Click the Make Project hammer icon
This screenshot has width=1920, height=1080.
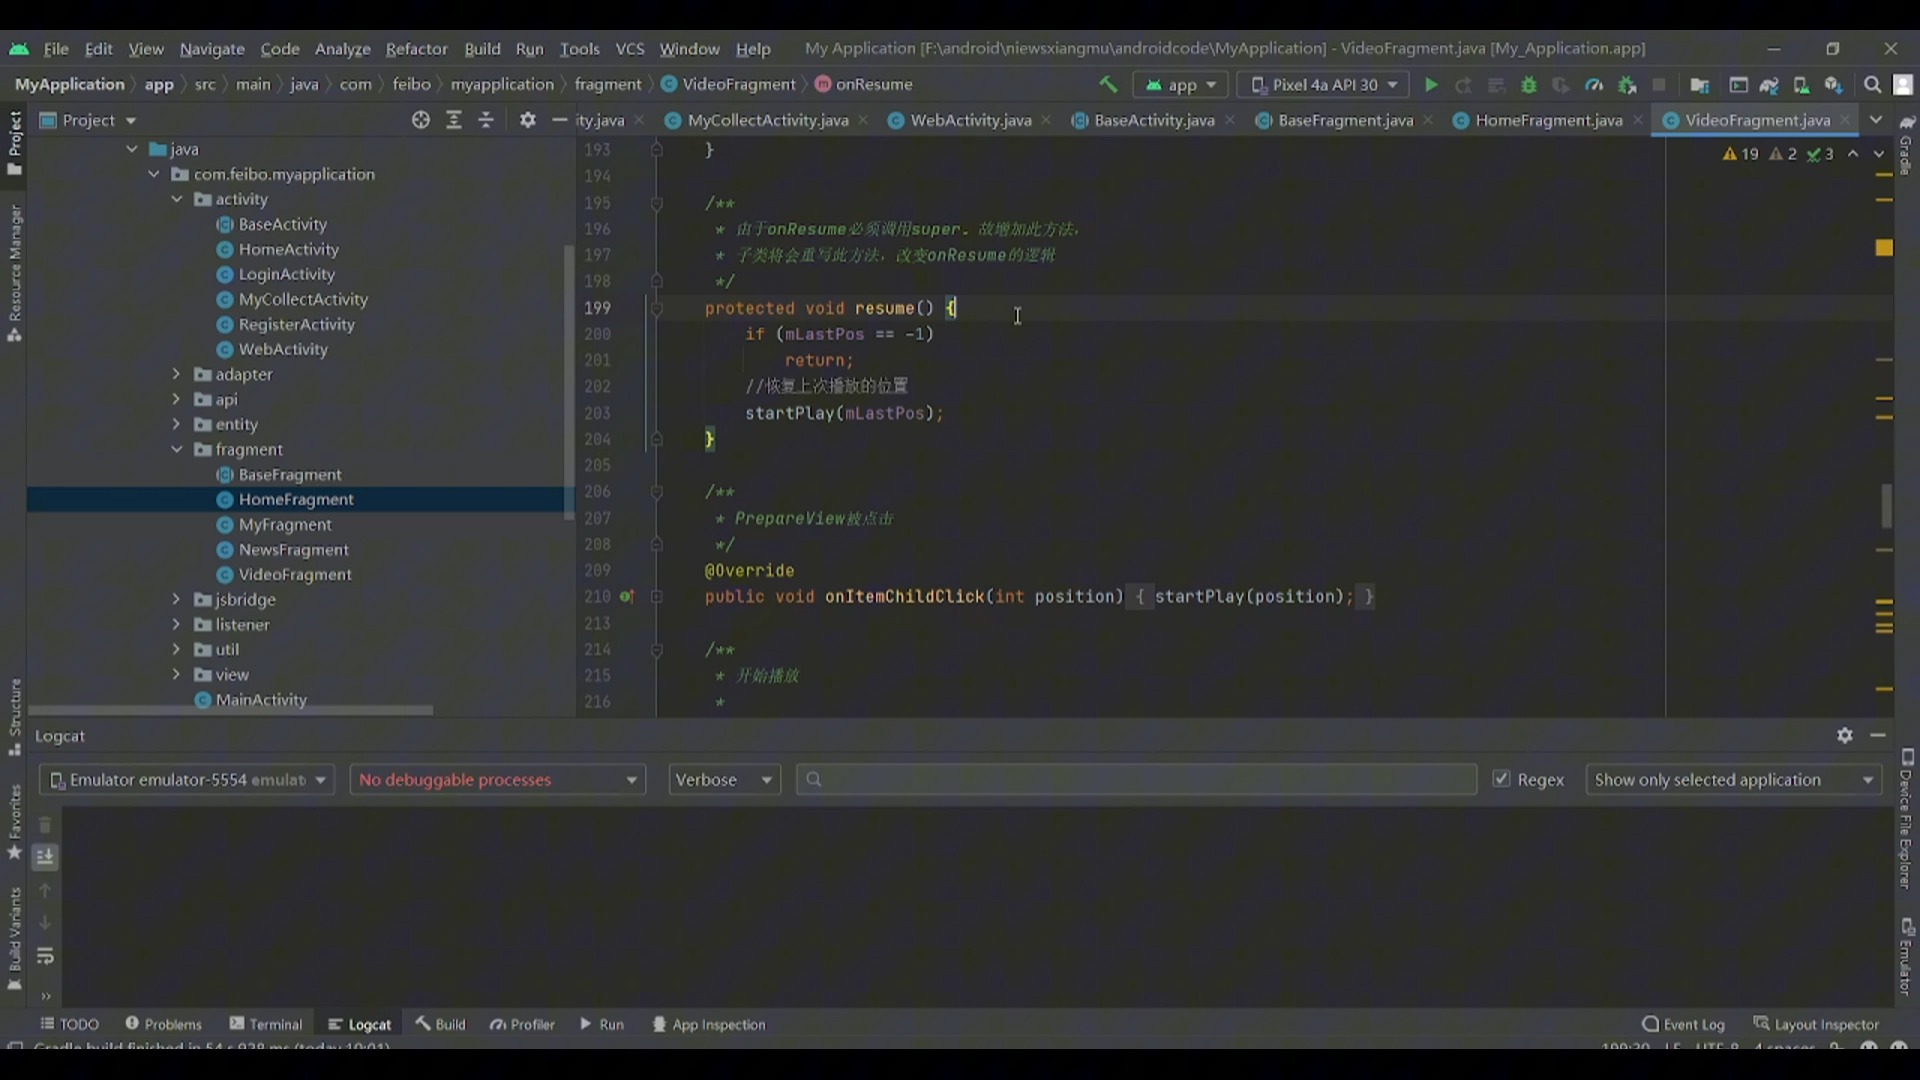pyautogui.click(x=1108, y=85)
